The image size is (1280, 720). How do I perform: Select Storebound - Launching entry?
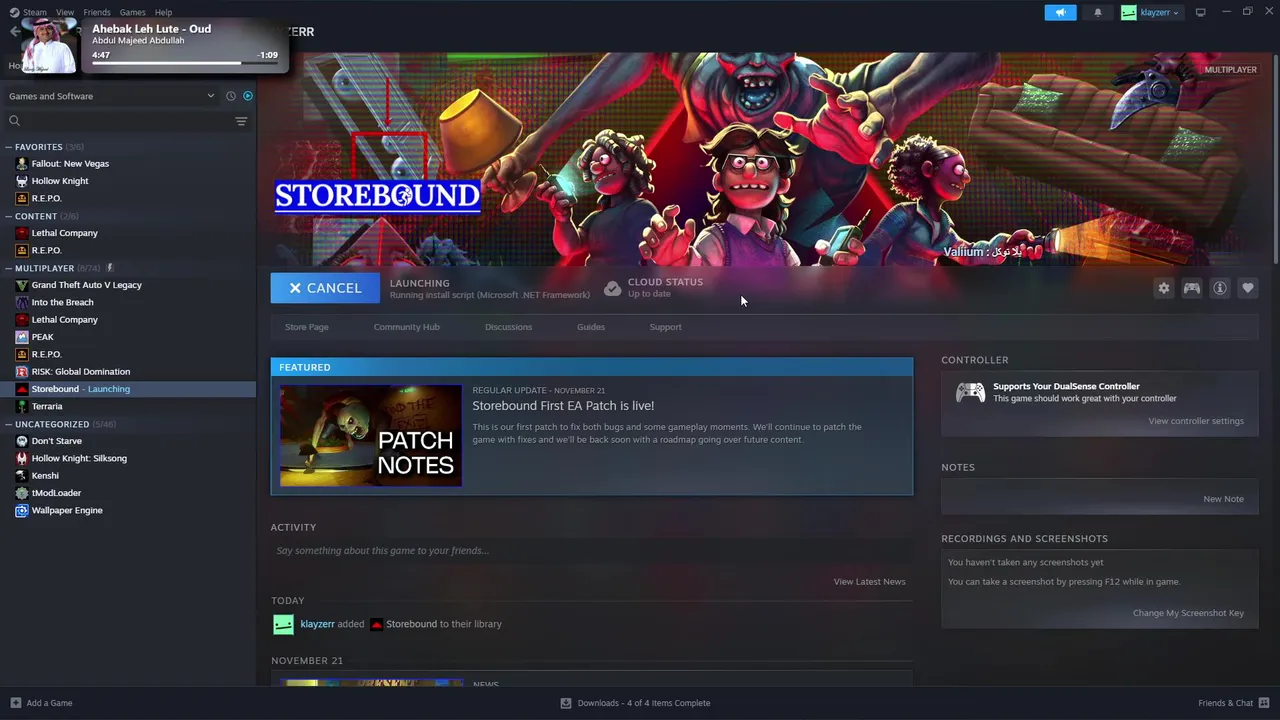[x=128, y=389]
